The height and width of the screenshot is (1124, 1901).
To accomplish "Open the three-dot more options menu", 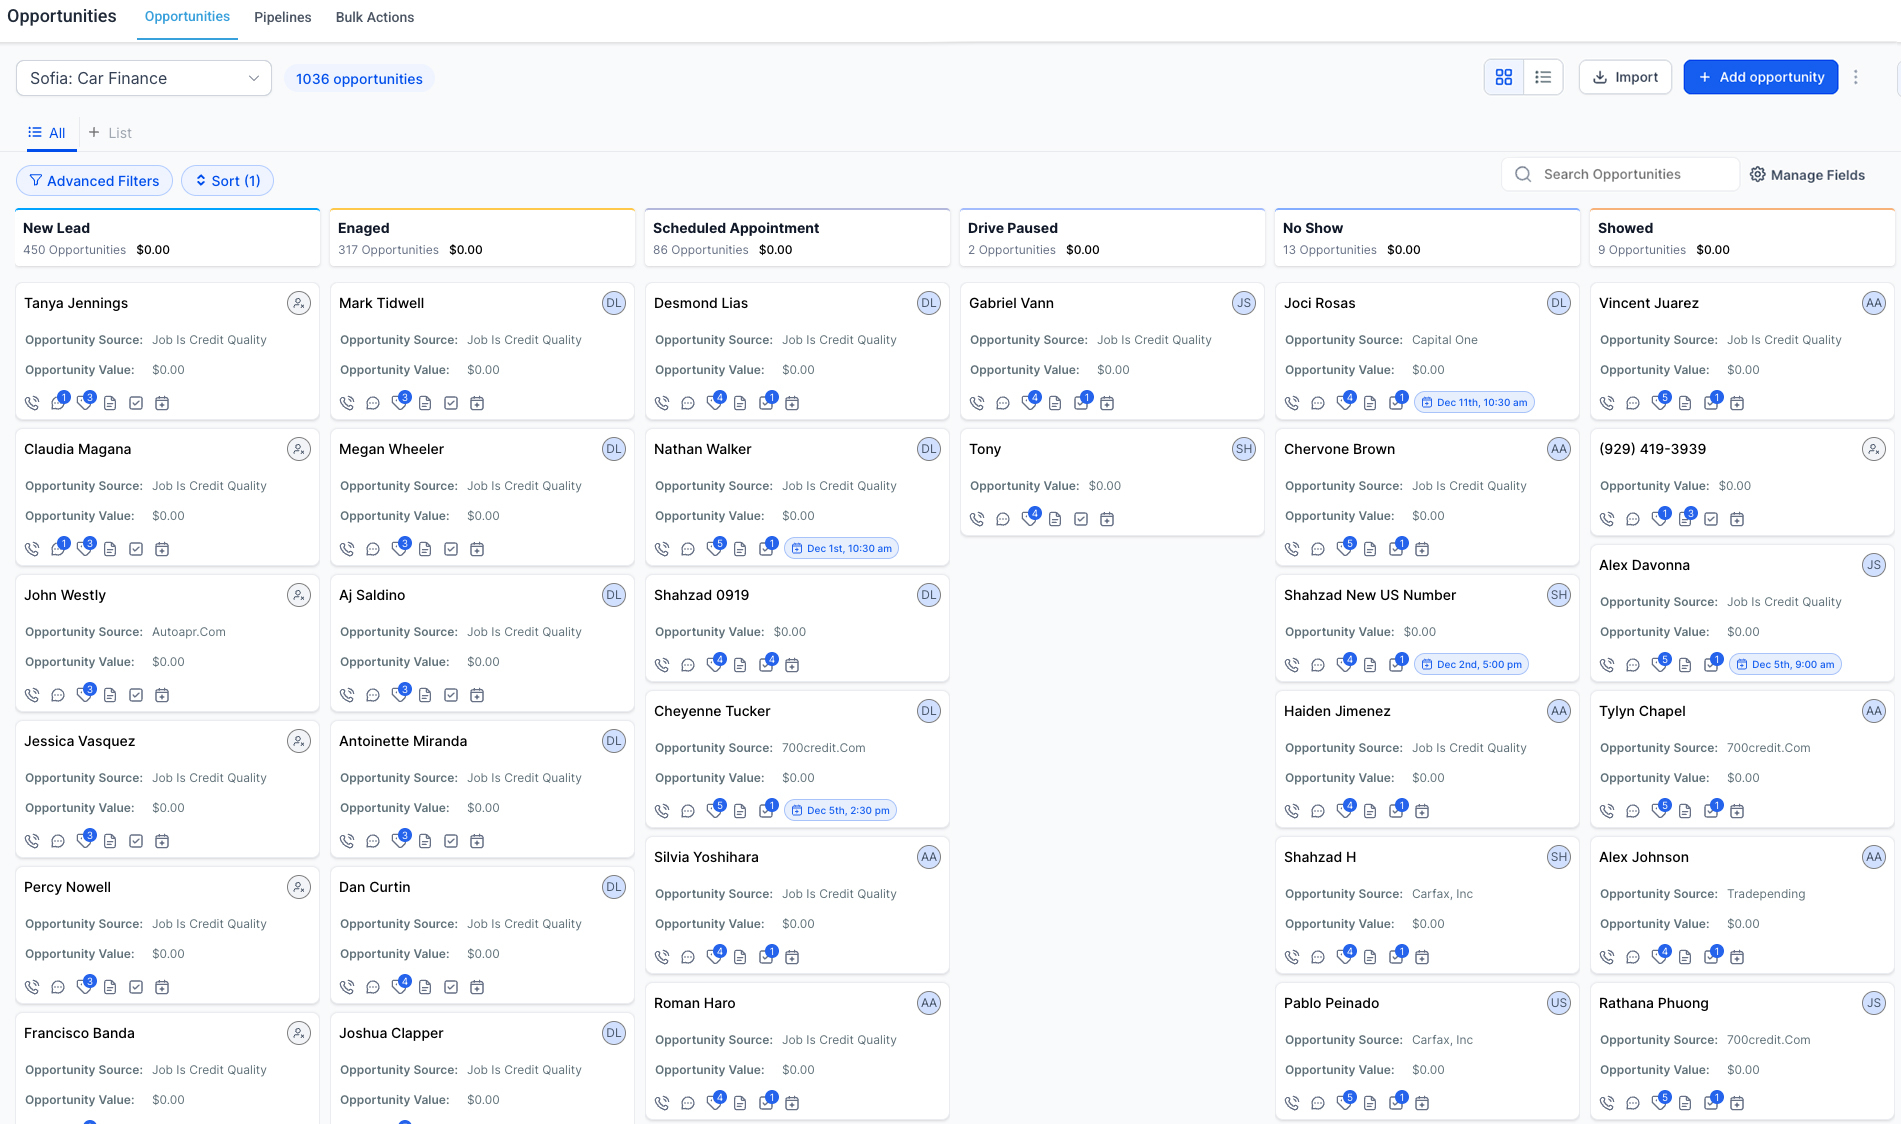I will 1856,77.
